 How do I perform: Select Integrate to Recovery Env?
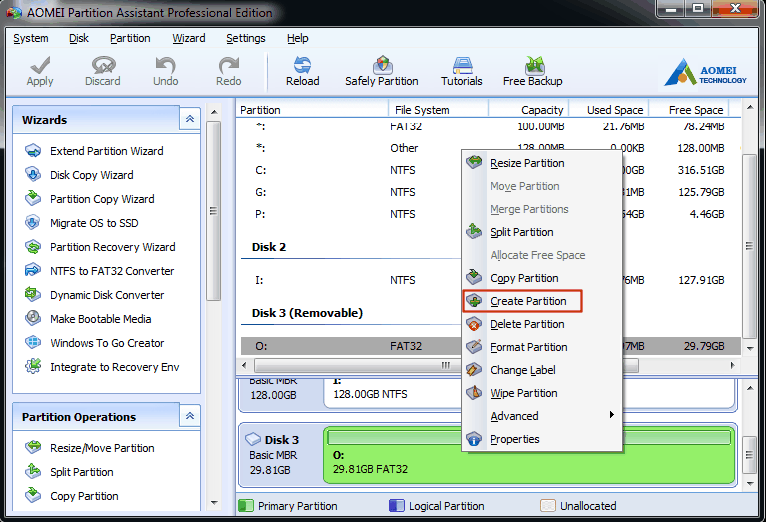click(114, 367)
